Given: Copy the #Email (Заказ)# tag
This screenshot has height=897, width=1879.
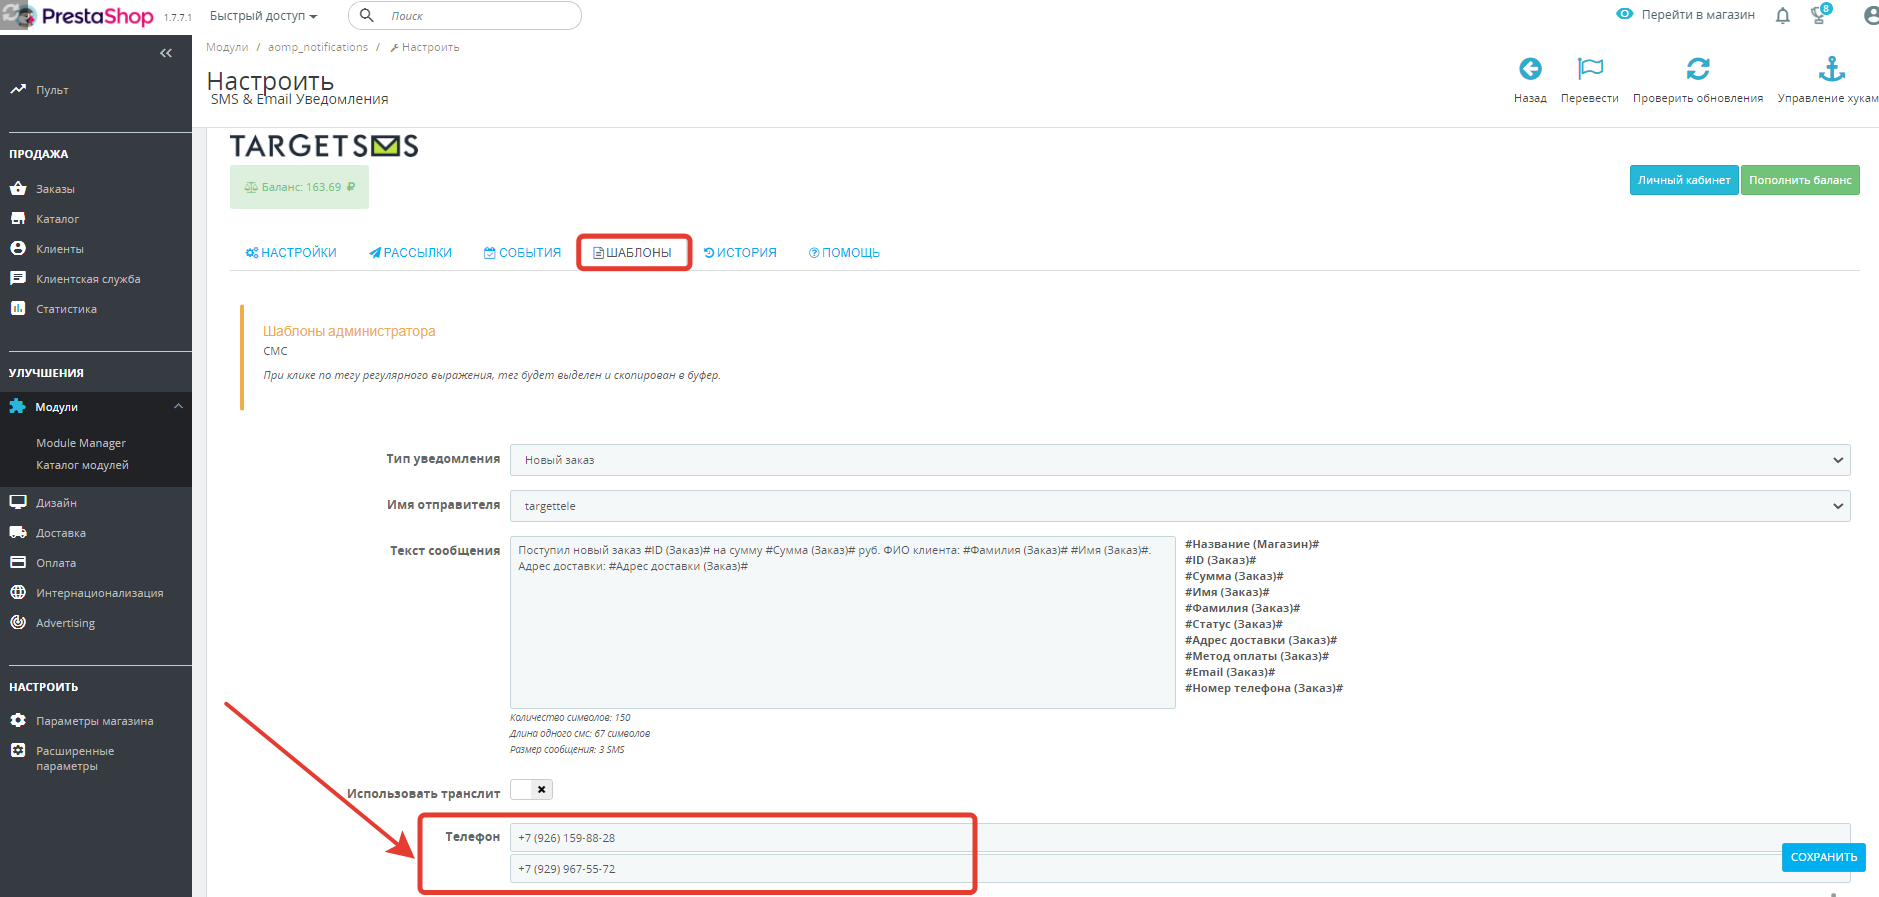Looking at the screenshot, I should 1230,672.
